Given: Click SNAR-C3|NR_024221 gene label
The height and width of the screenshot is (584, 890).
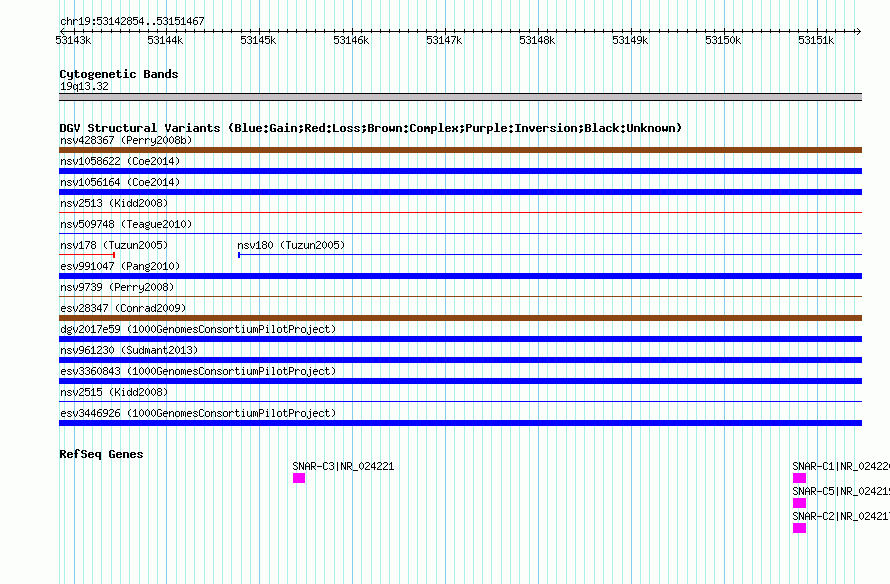Looking at the screenshot, I should tap(343, 466).
